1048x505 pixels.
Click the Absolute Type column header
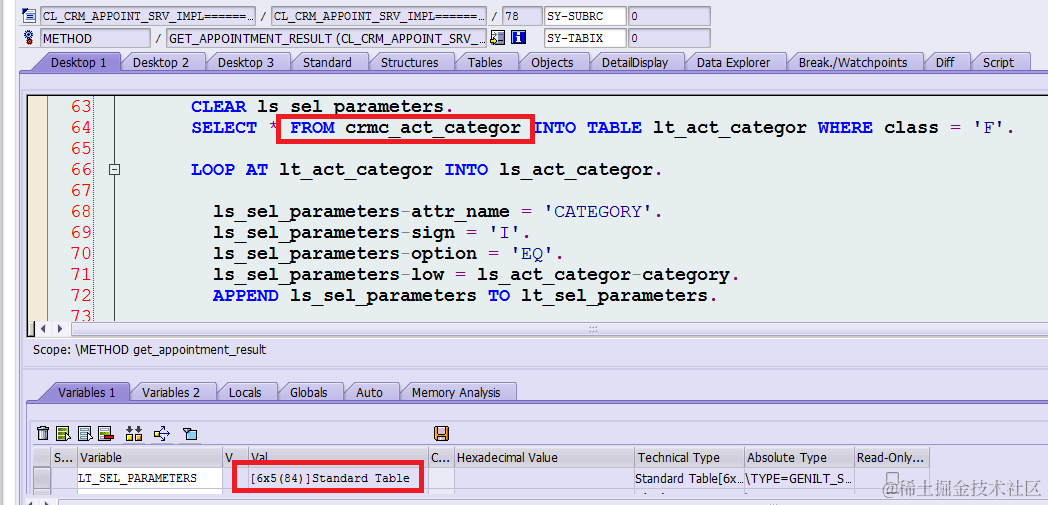[799, 458]
